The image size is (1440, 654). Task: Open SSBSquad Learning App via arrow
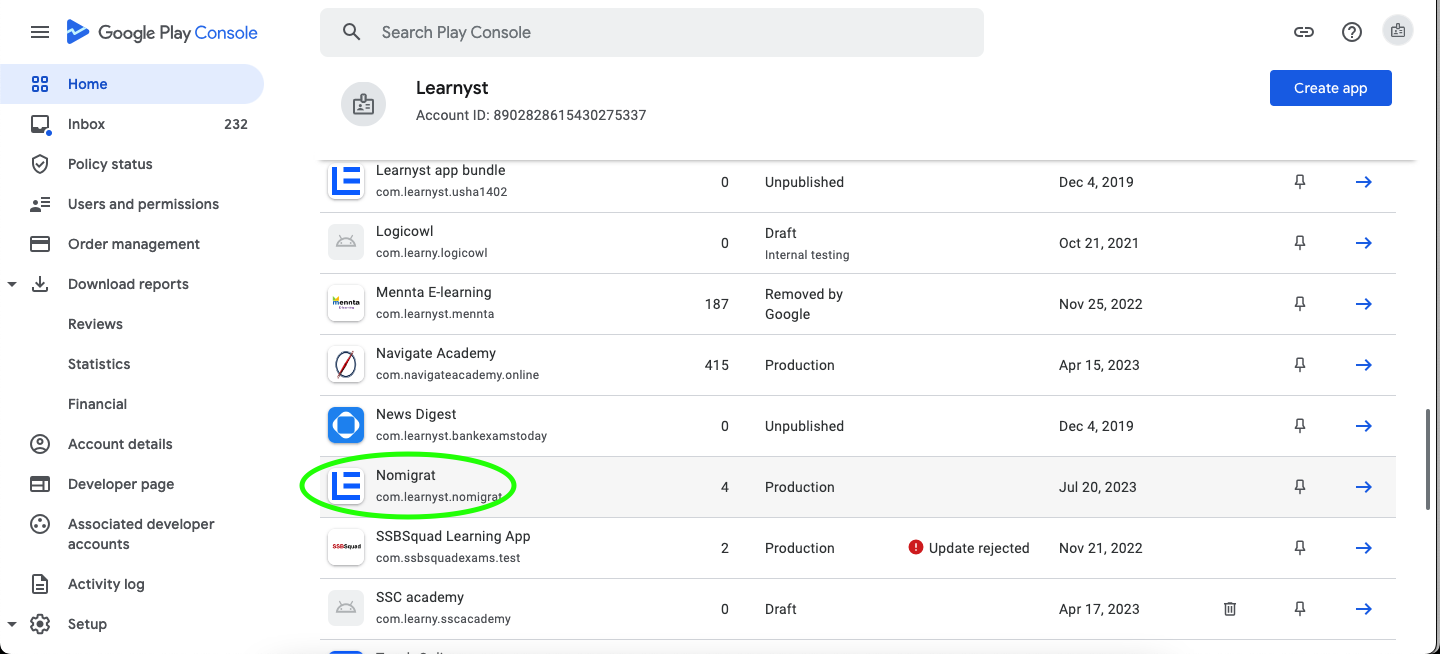pos(1363,548)
